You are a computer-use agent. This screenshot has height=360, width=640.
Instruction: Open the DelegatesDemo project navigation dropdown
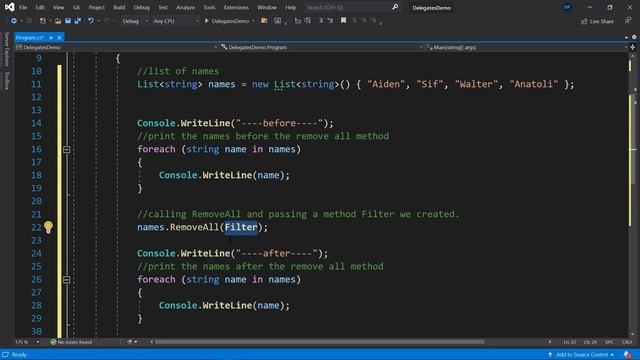click(117, 47)
